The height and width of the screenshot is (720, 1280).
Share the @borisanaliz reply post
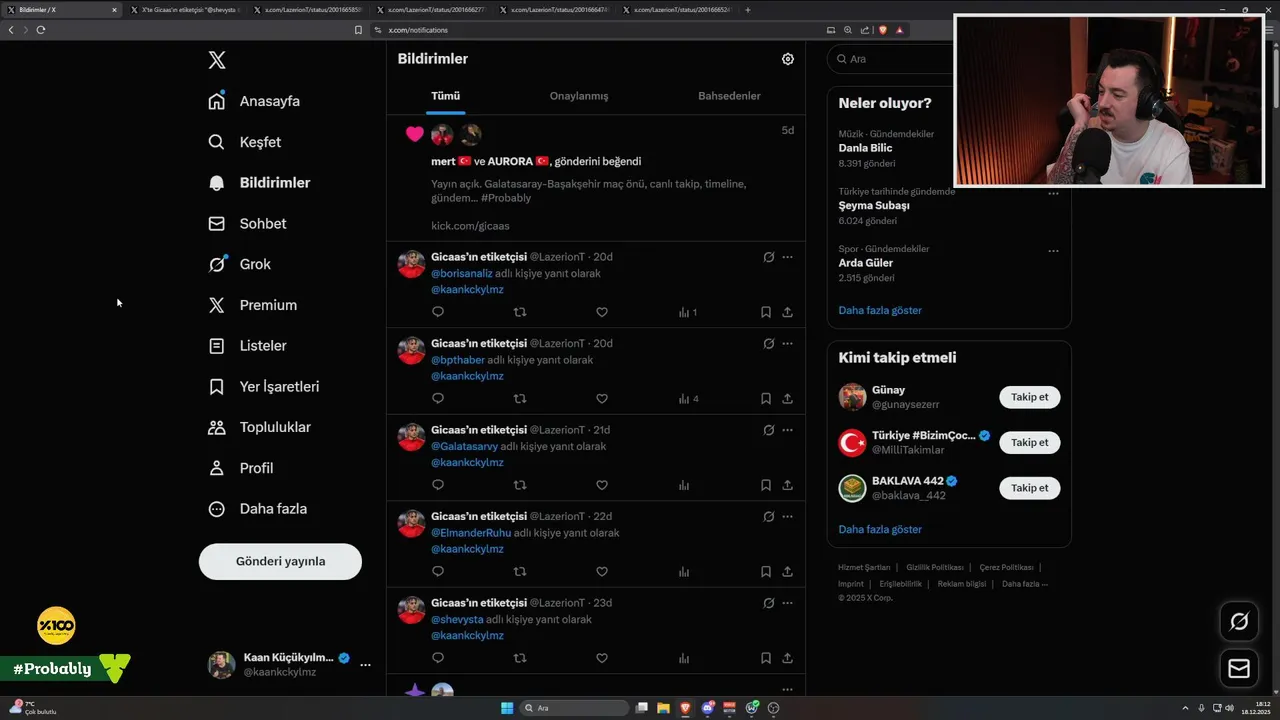point(788,312)
